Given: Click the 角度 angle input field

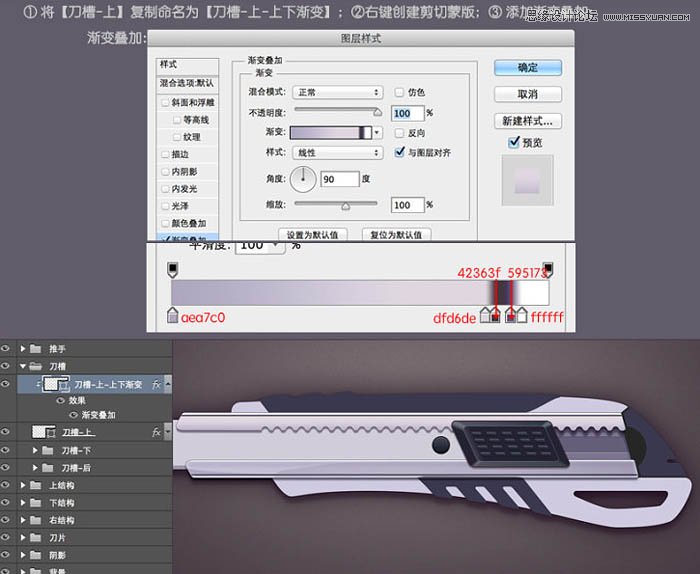Looking at the screenshot, I should pos(340,179).
